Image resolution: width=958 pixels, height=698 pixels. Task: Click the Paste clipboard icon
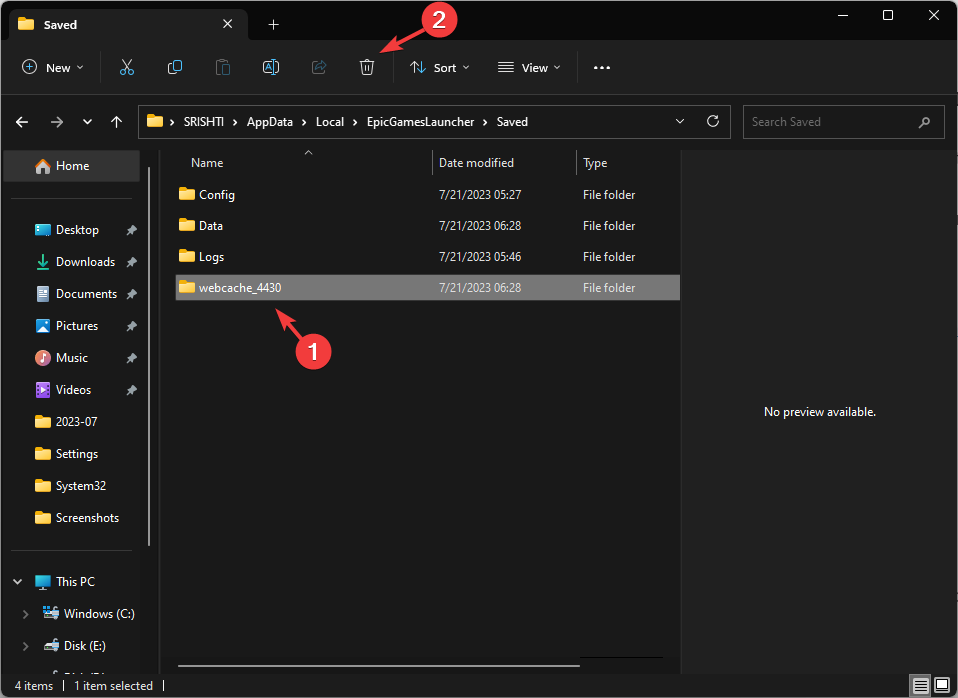tap(223, 67)
